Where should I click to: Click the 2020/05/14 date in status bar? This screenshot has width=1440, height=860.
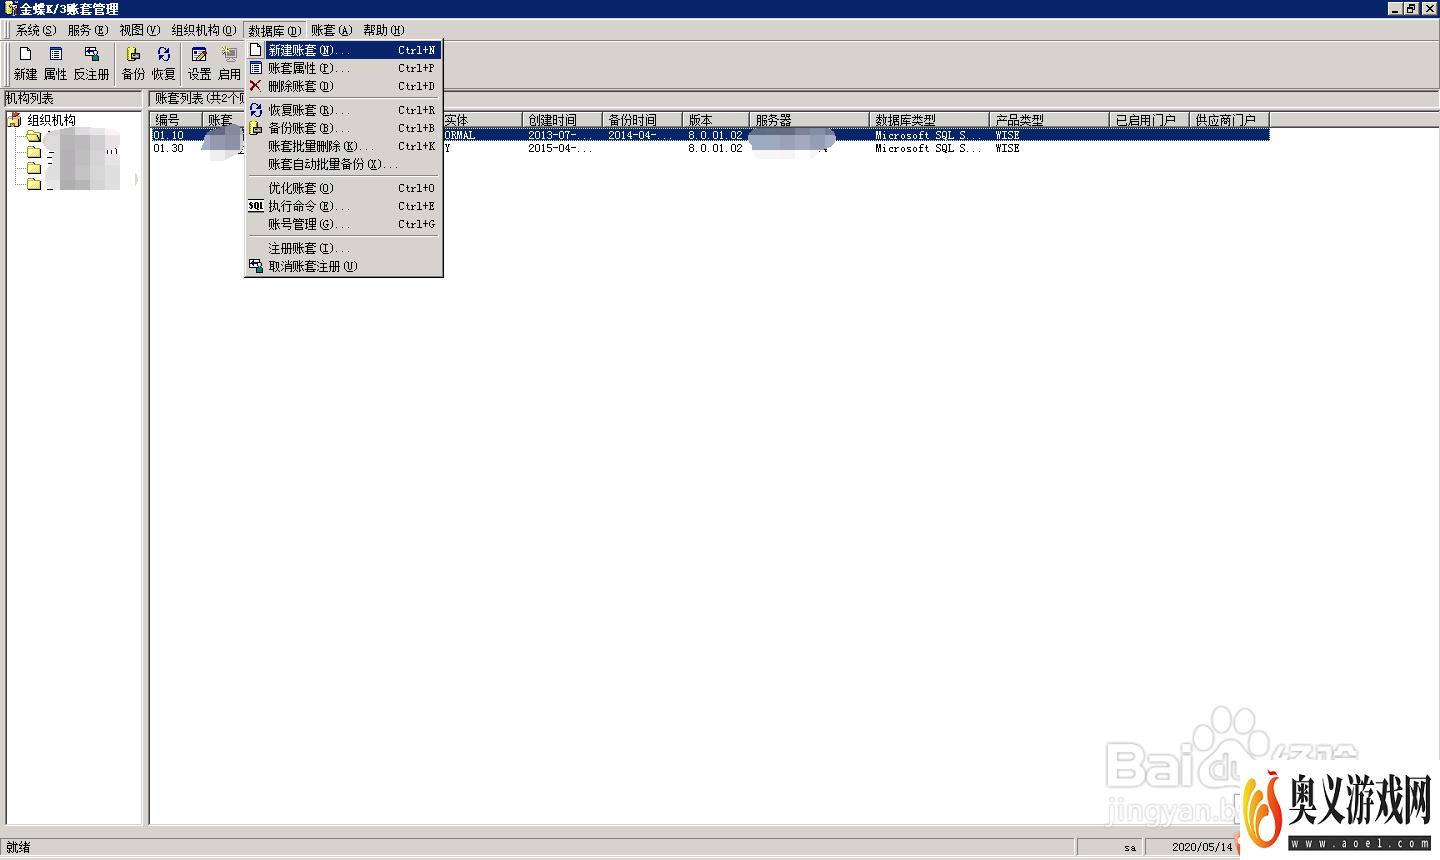tap(1202, 847)
